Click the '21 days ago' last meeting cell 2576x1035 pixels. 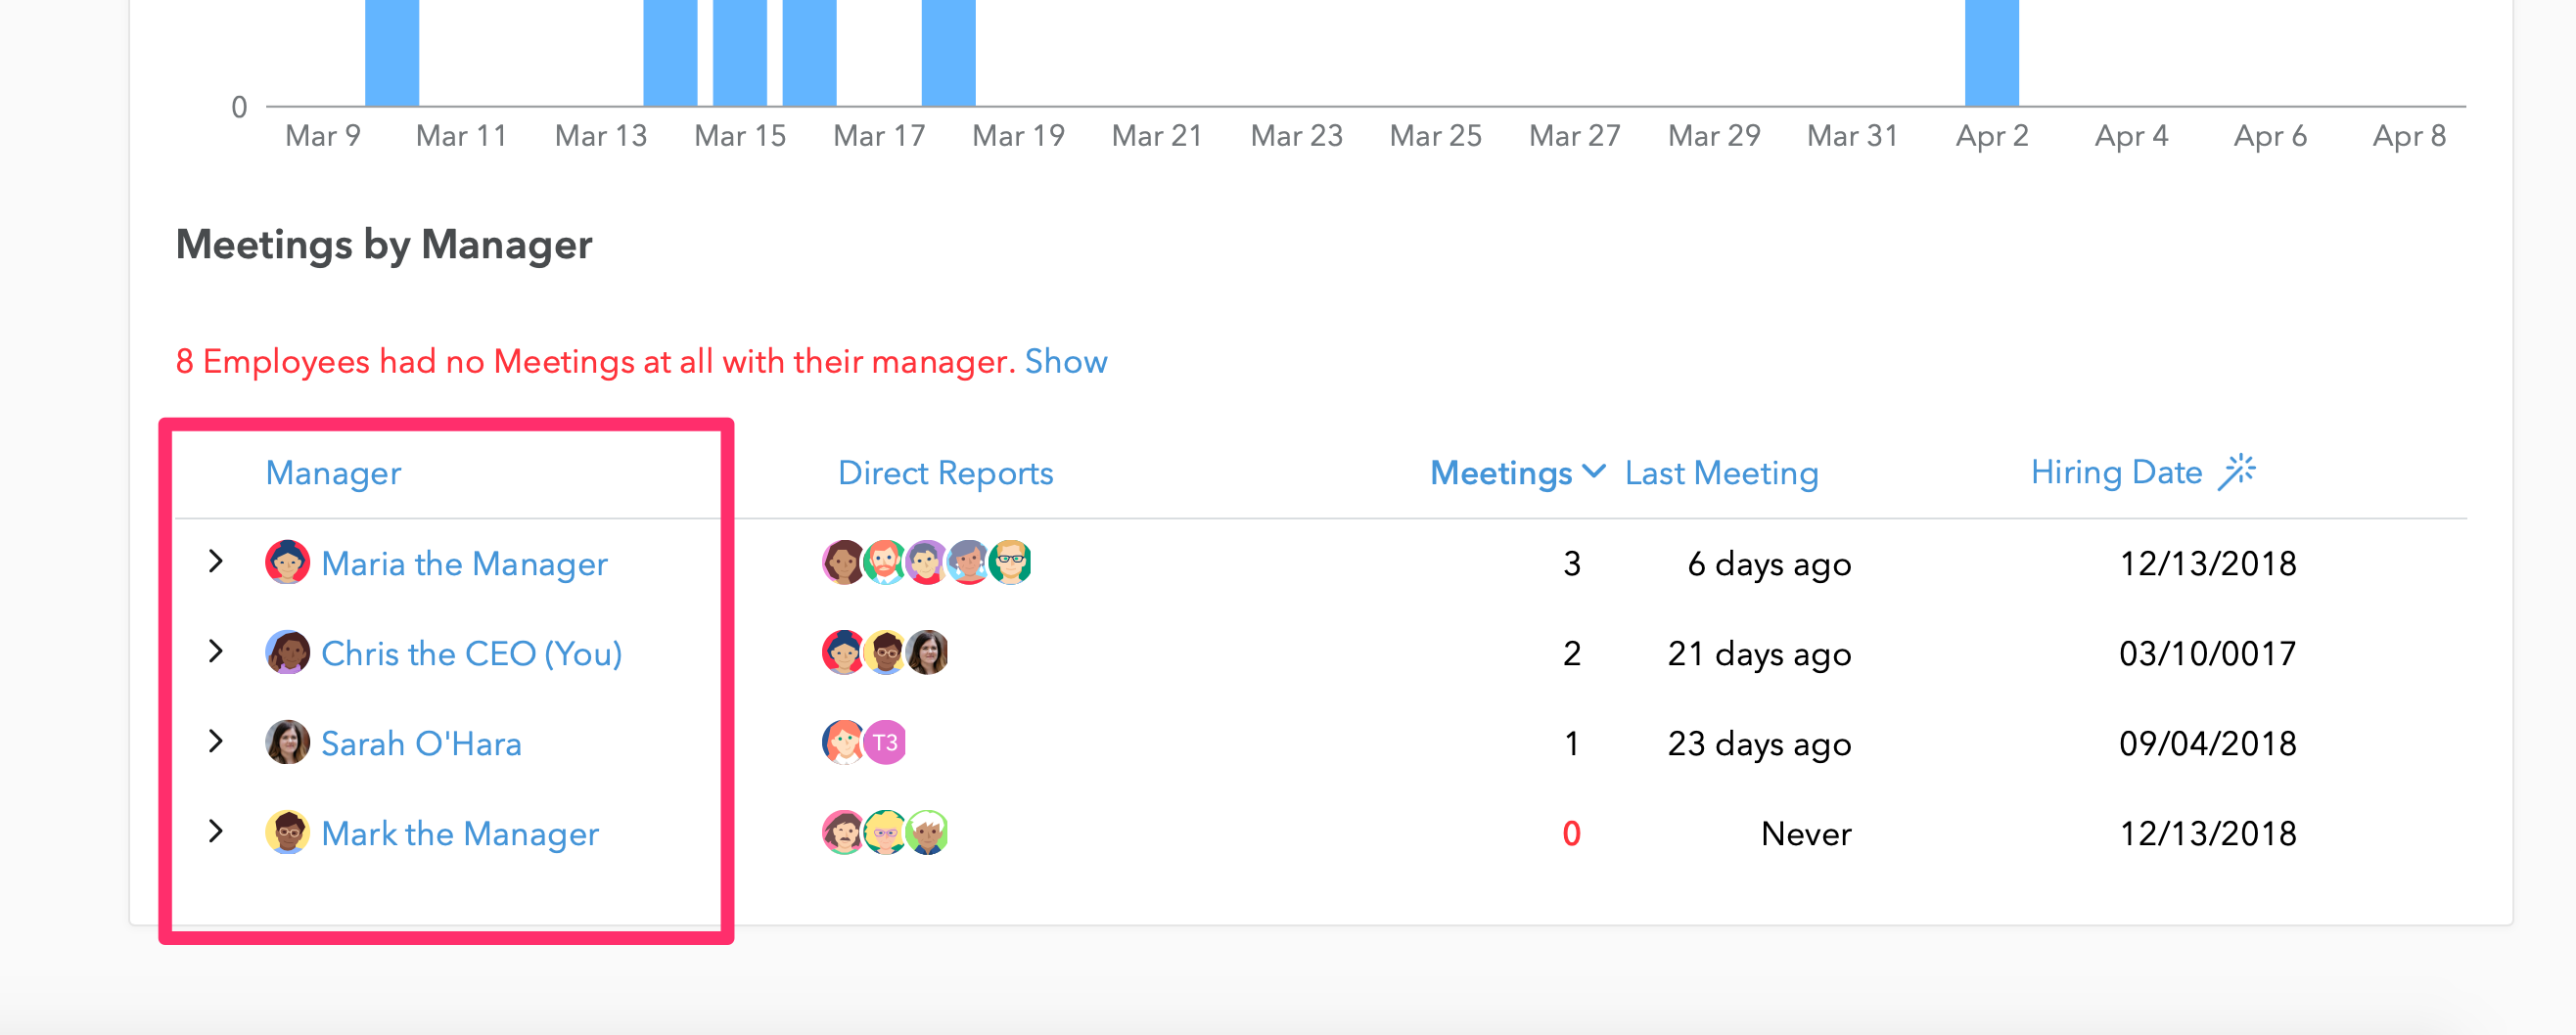click(x=1759, y=654)
